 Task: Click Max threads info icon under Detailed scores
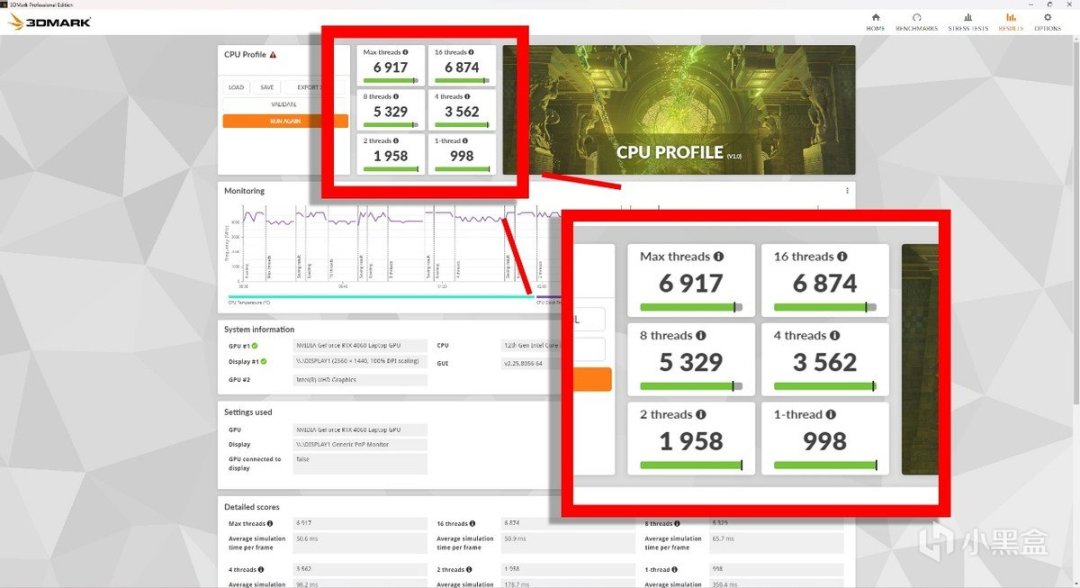pos(270,523)
